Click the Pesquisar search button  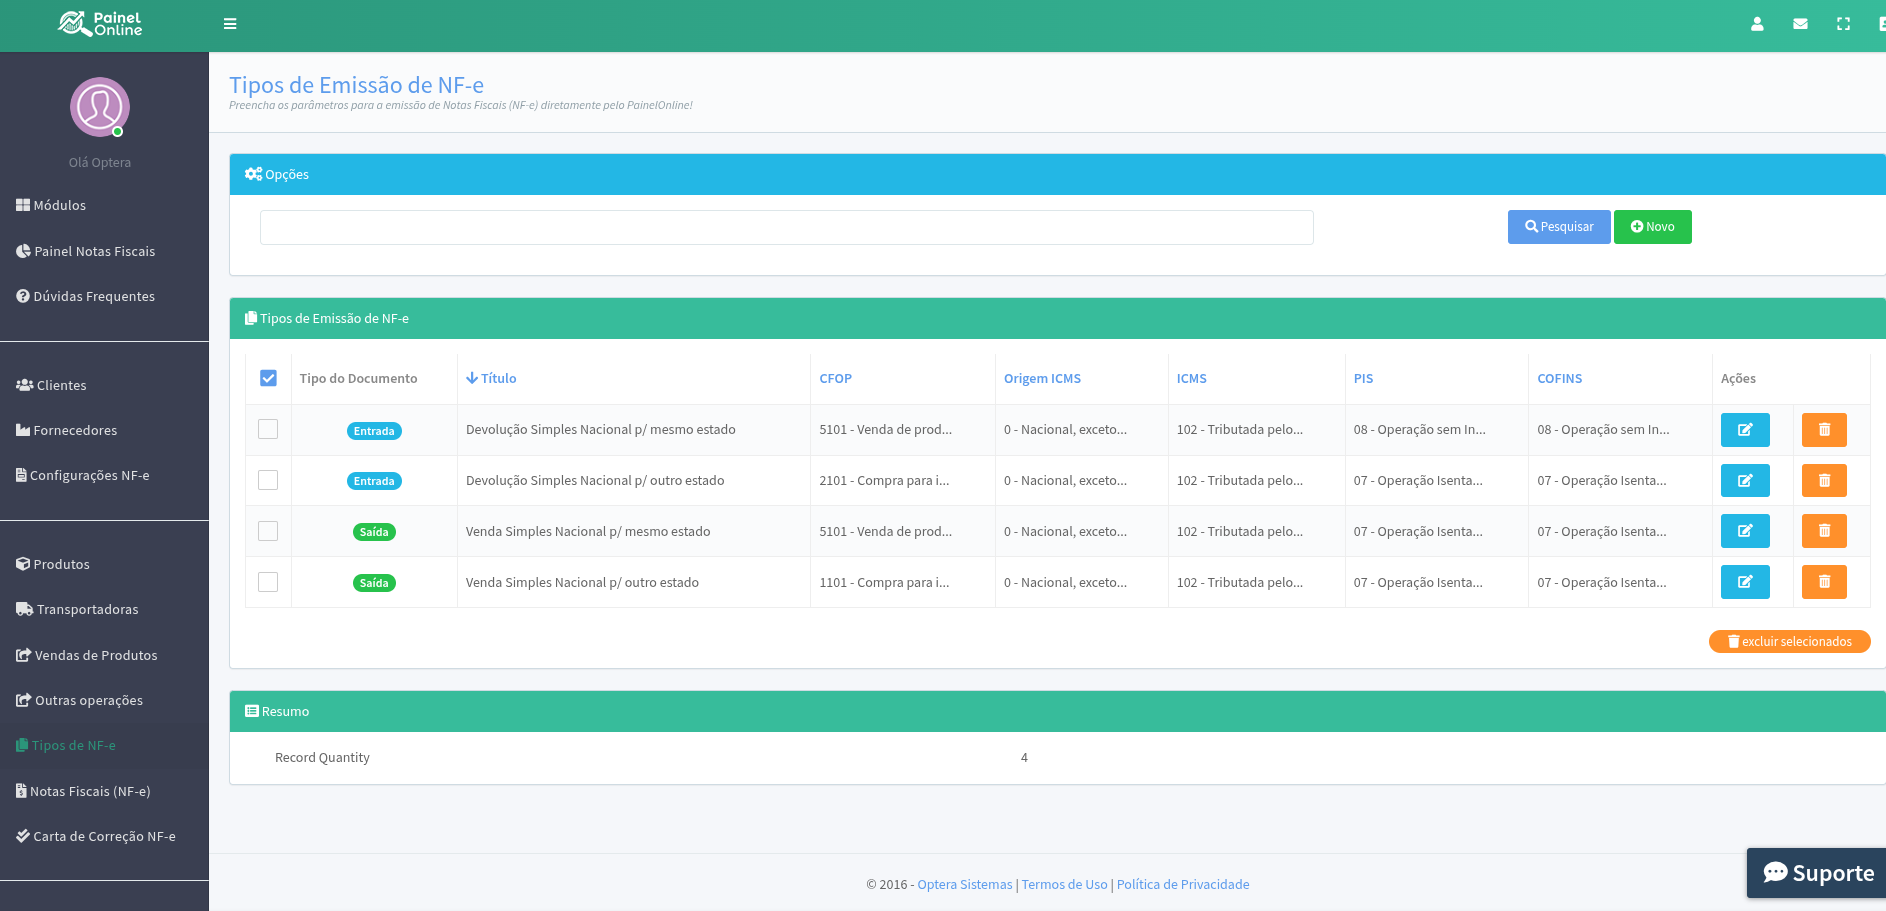pyautogui.click(x=1558, y=227)
